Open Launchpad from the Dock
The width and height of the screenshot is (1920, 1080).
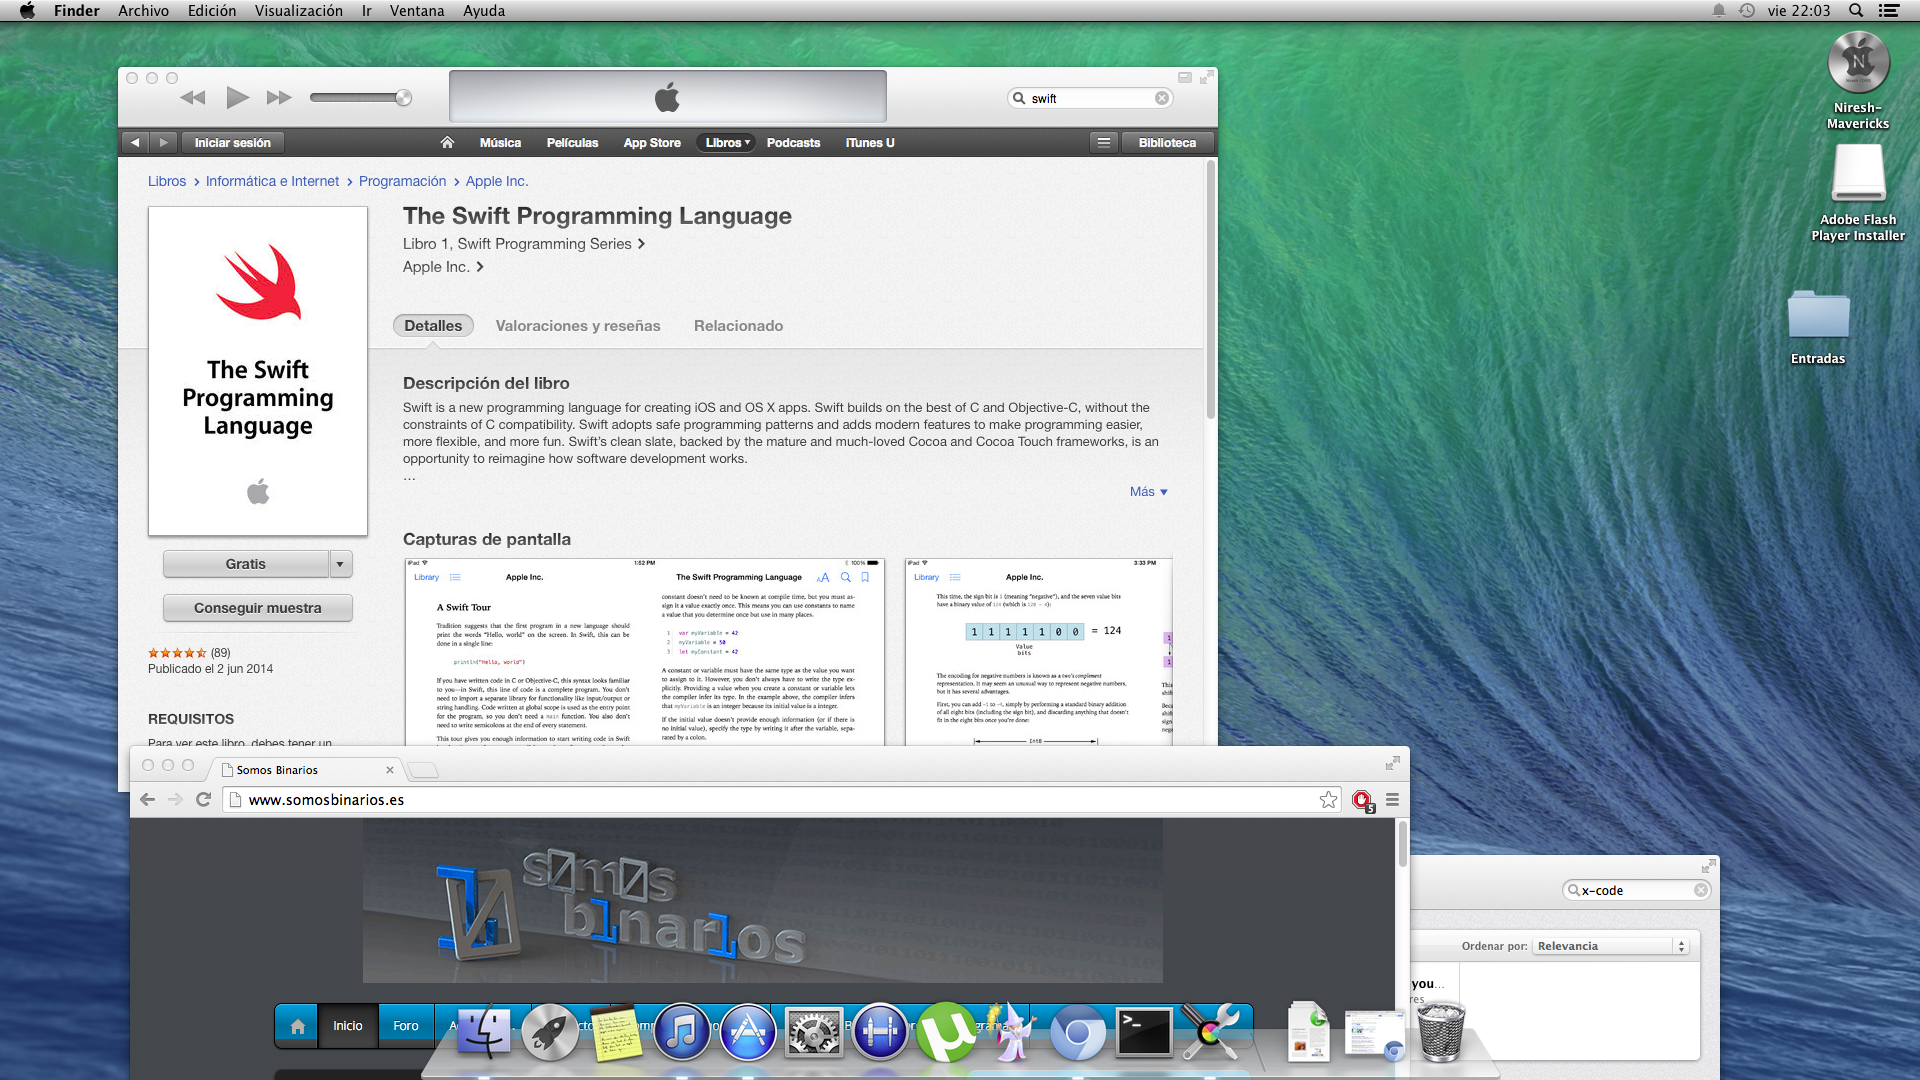[549, 1032]
